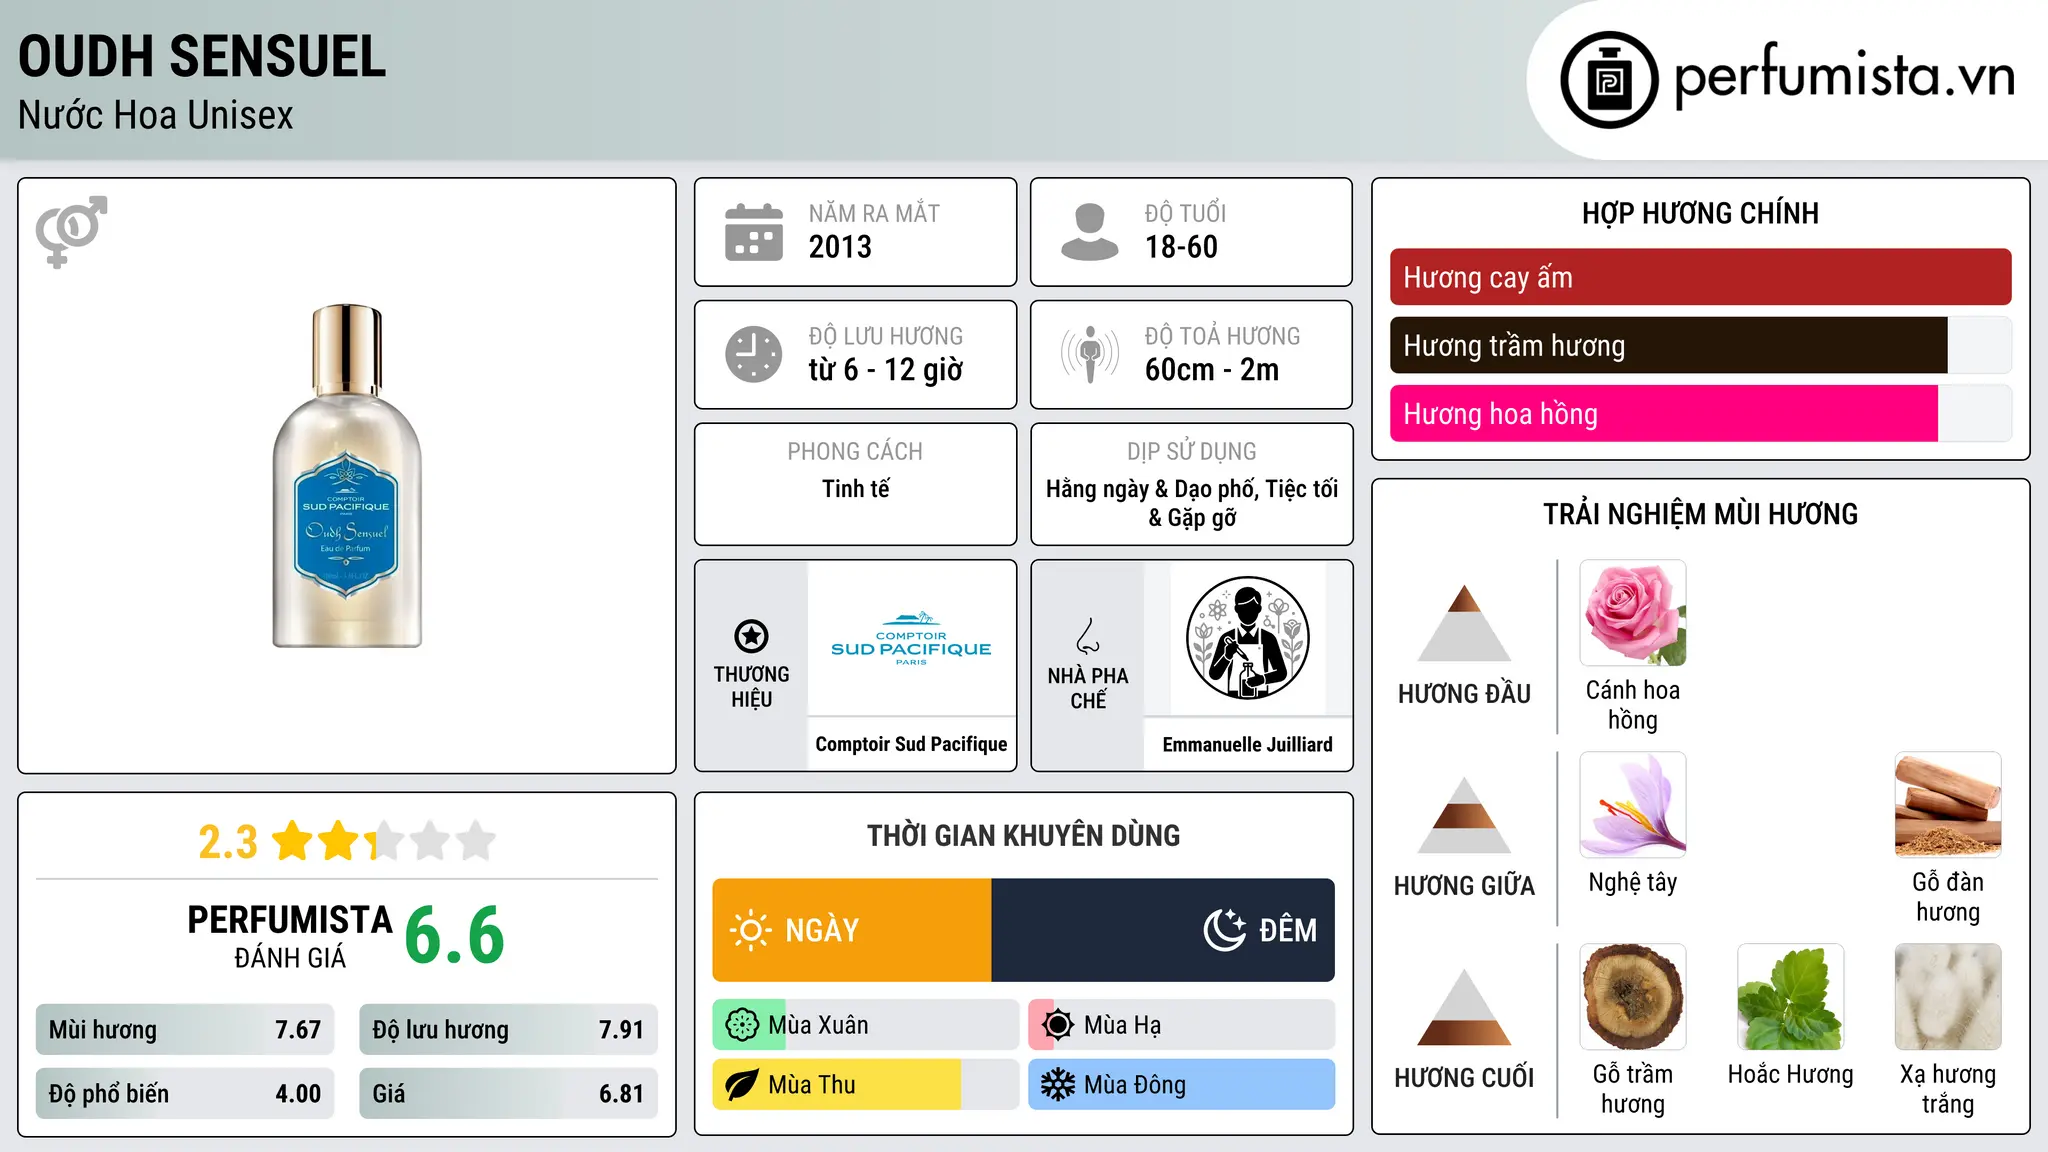Image resolution: width=2048 pixels, height=1152 pixels.
Task: Select the Xạ hương trắng white musk image
Action: (1948, 997)
